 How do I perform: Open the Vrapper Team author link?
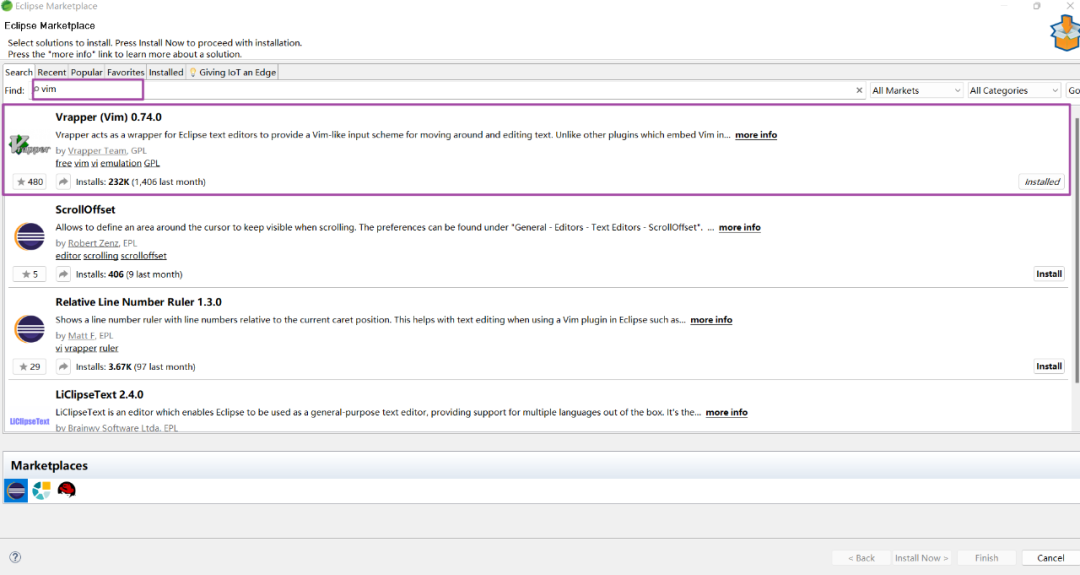(x=97, y=151)
